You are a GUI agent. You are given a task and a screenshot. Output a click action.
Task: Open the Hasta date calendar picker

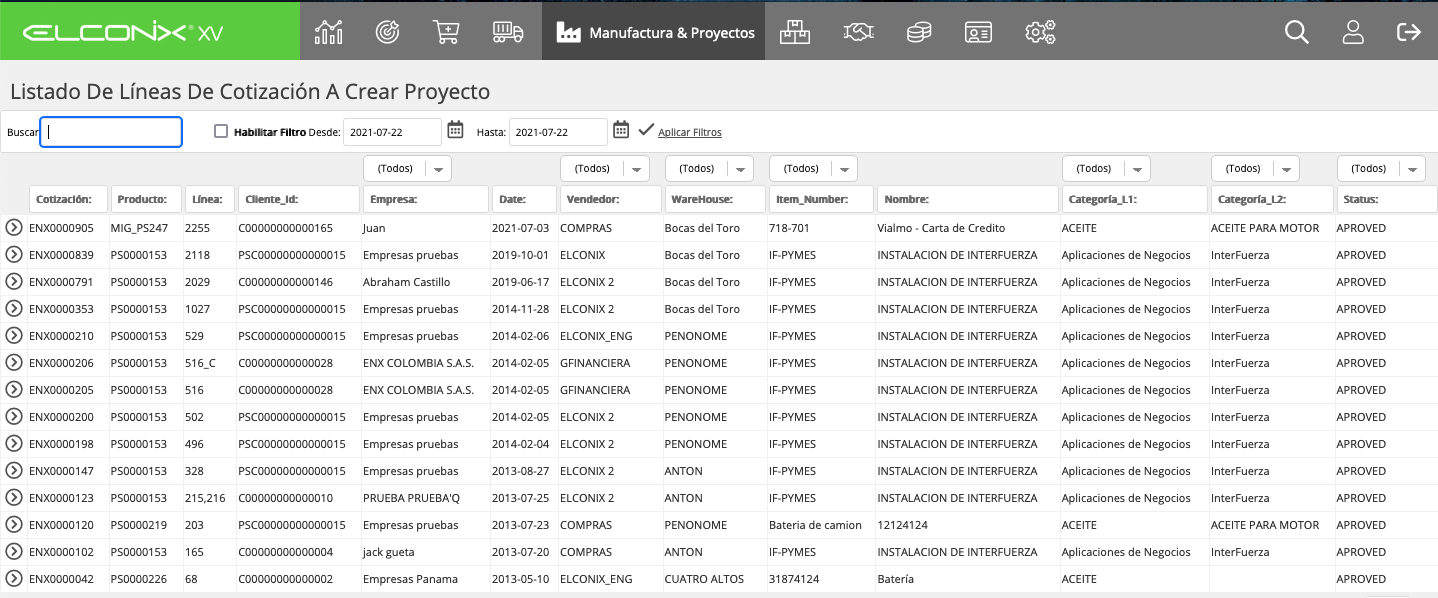point(621,129)
